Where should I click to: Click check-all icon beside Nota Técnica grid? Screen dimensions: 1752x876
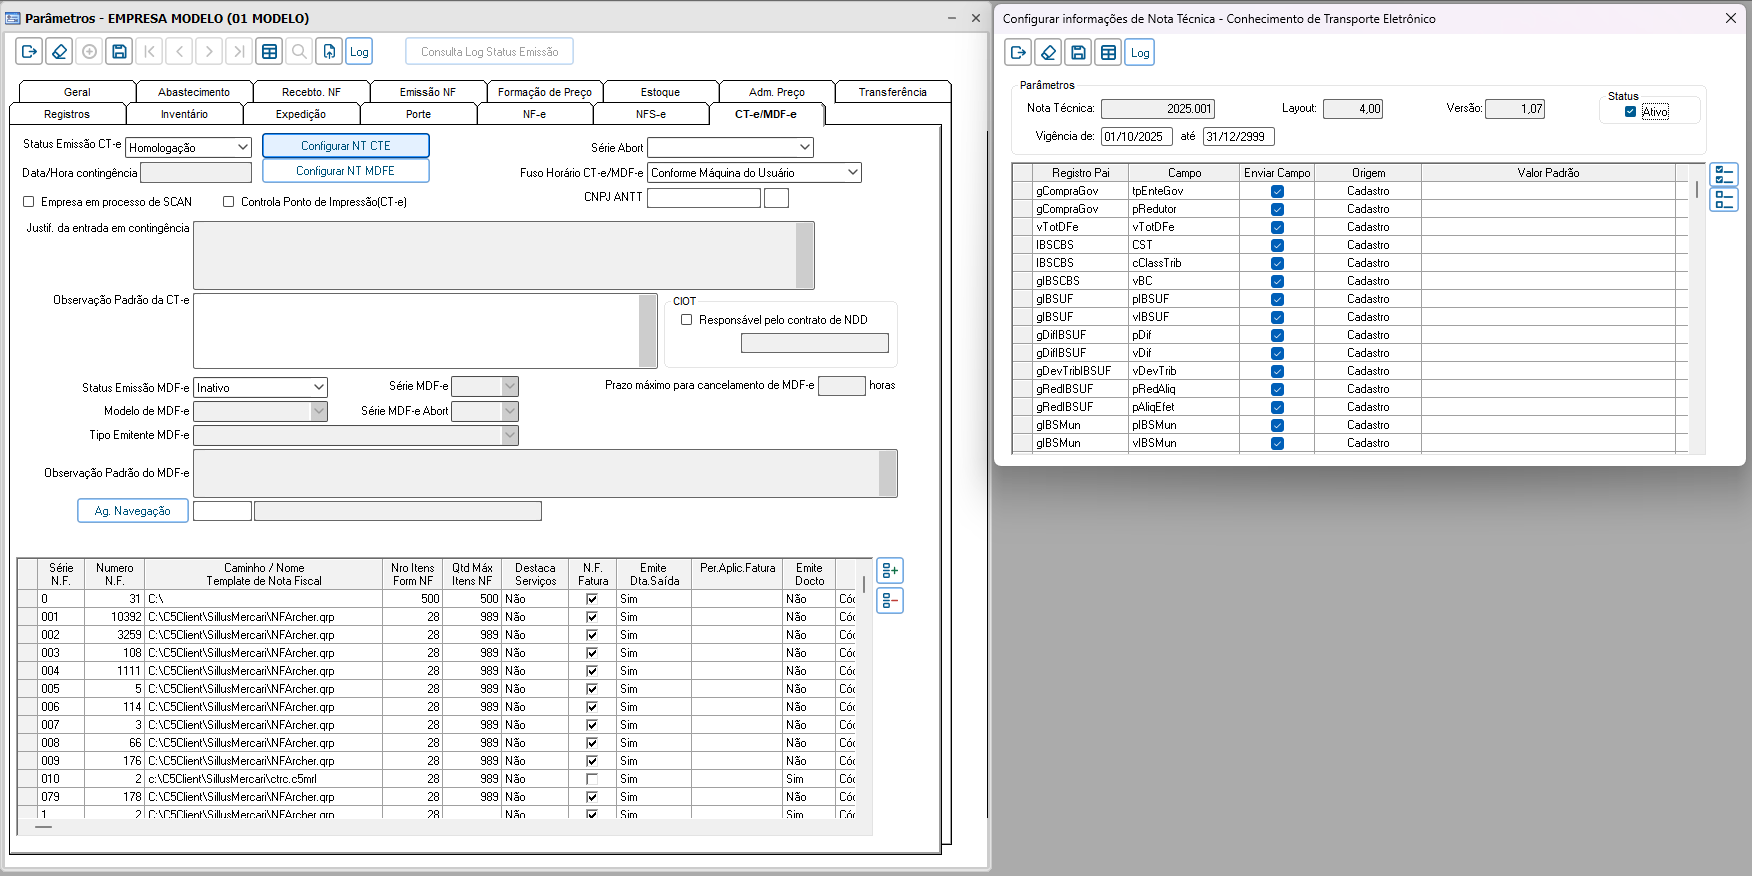pyautogui.click(x=1724, y=175)
